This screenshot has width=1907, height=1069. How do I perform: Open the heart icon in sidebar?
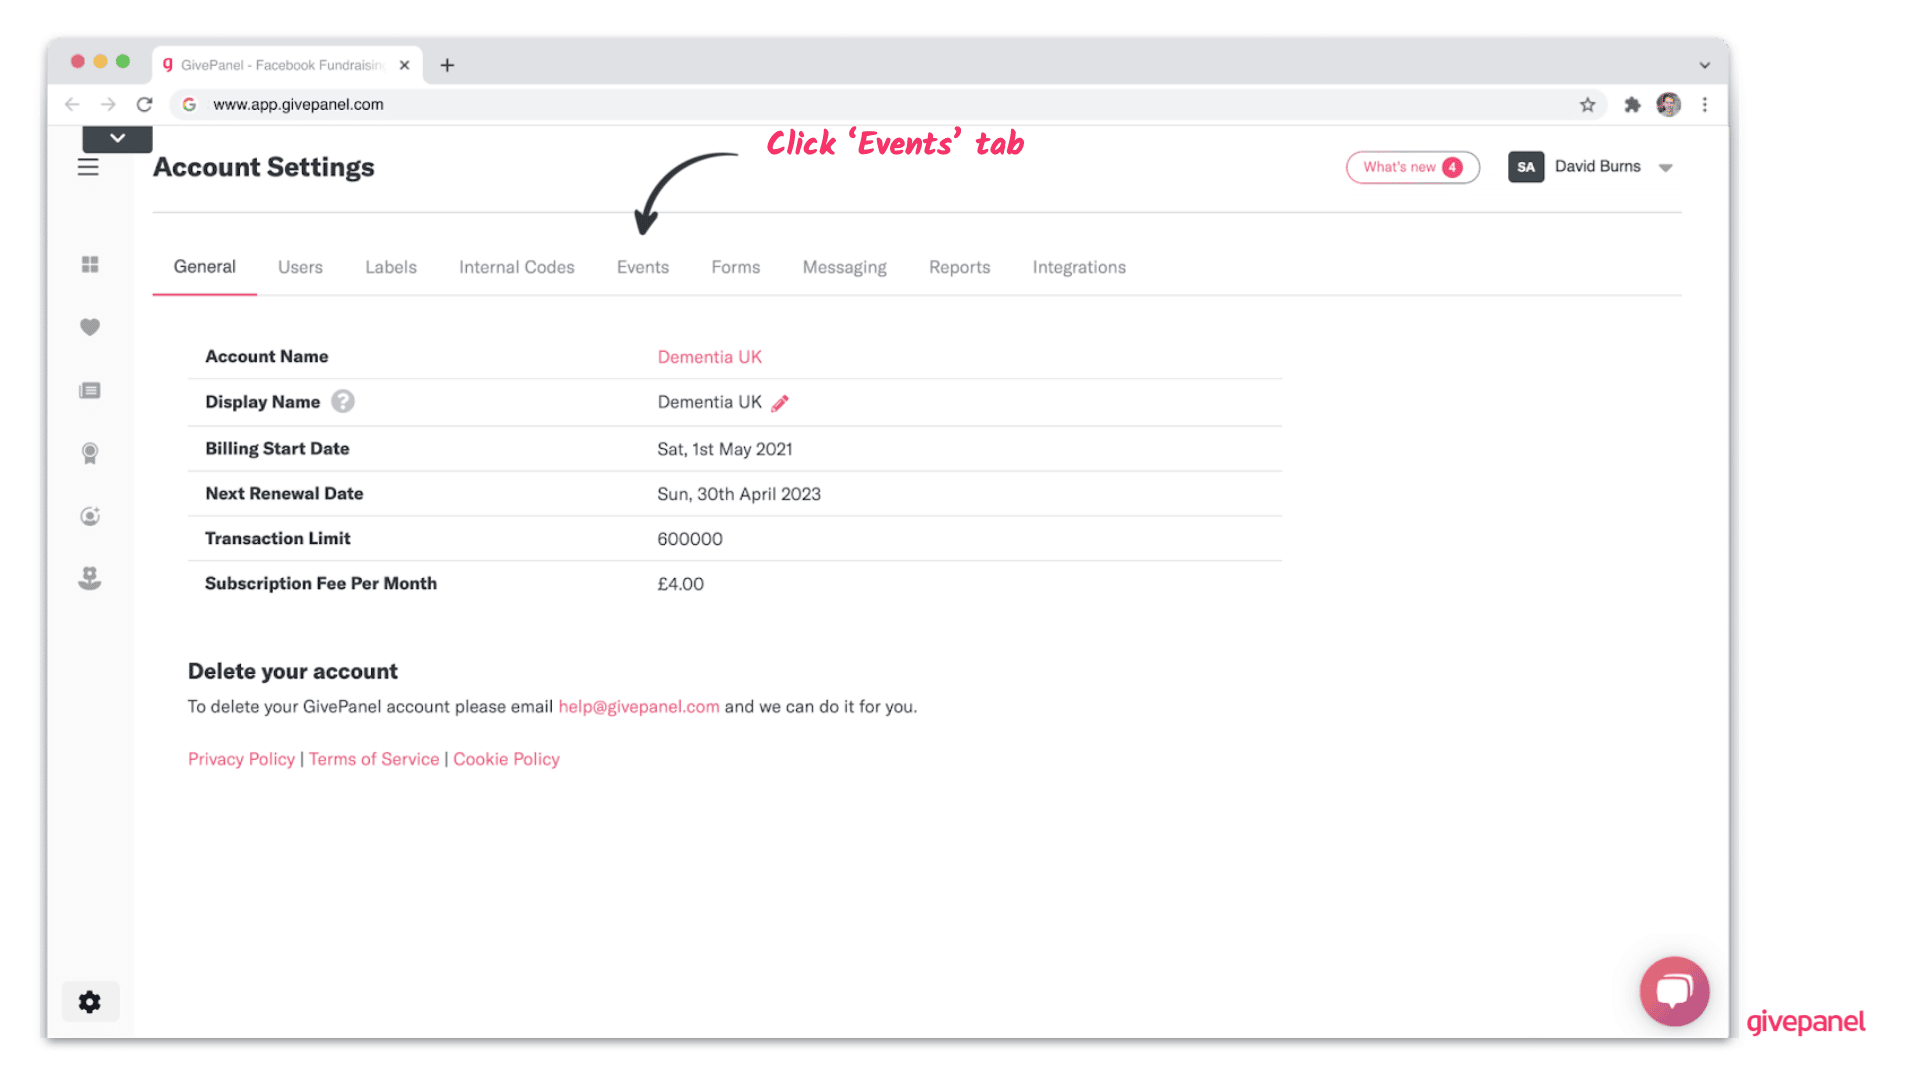90,327
